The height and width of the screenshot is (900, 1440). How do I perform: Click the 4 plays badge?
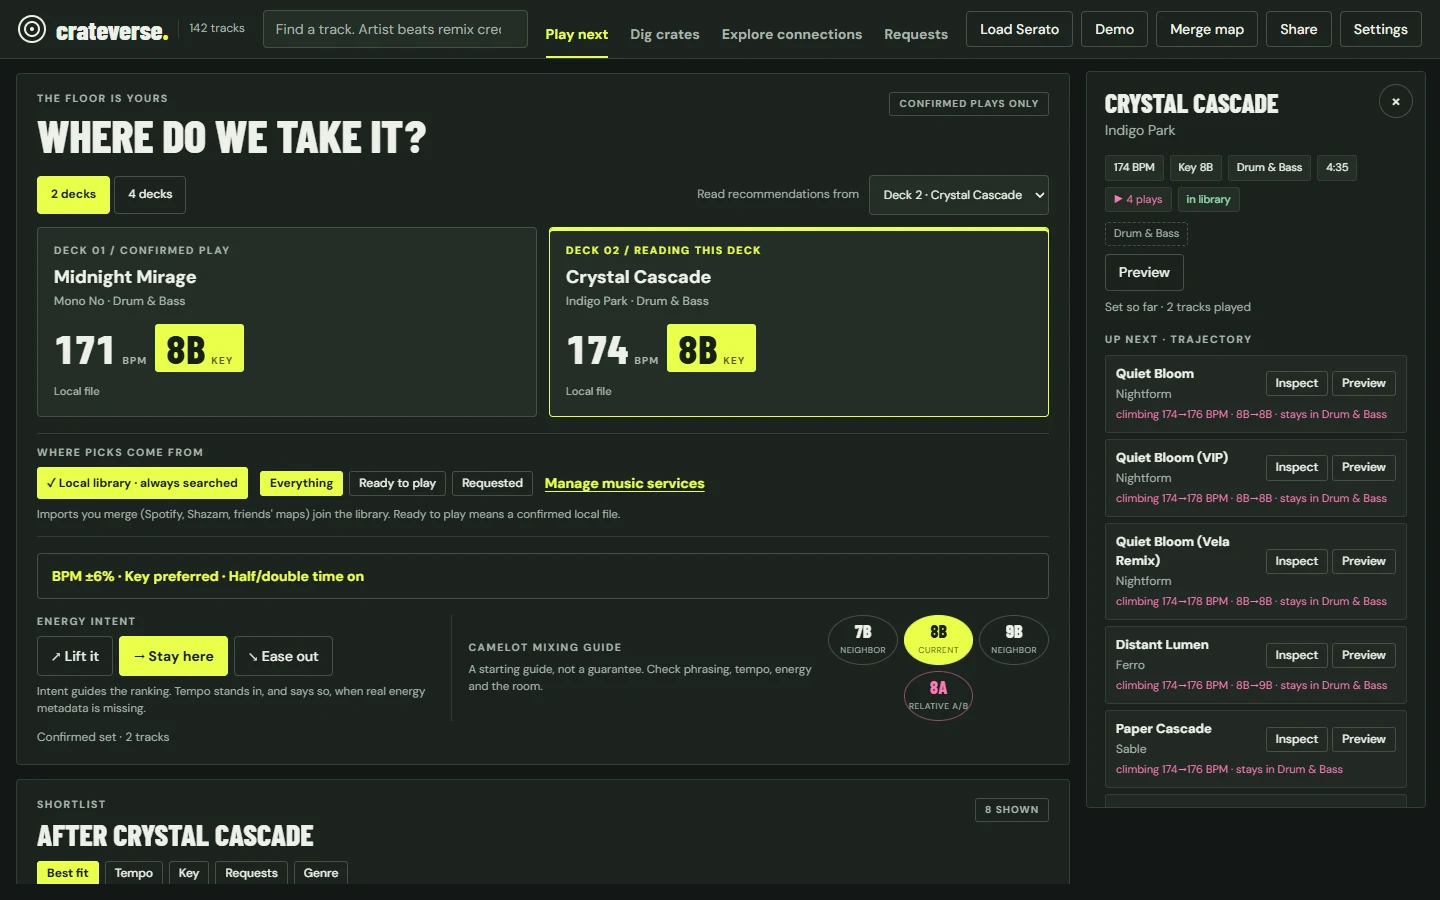pos(1138,199)
